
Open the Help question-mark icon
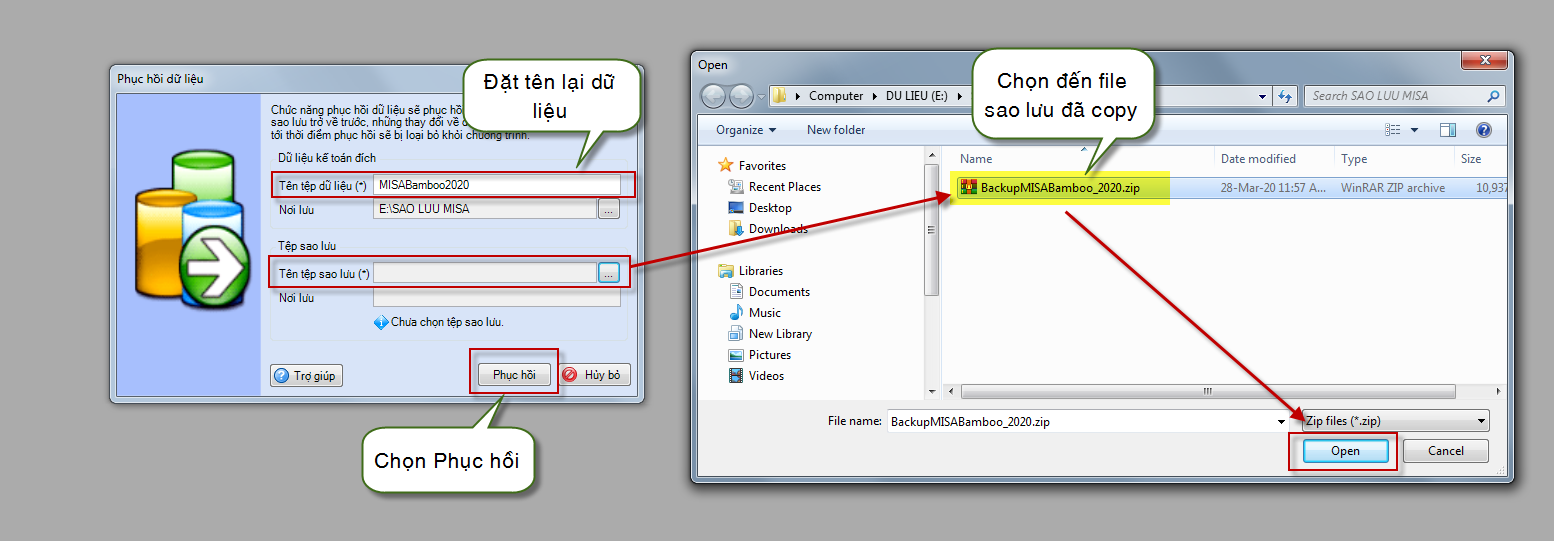tap(1484, 130)
